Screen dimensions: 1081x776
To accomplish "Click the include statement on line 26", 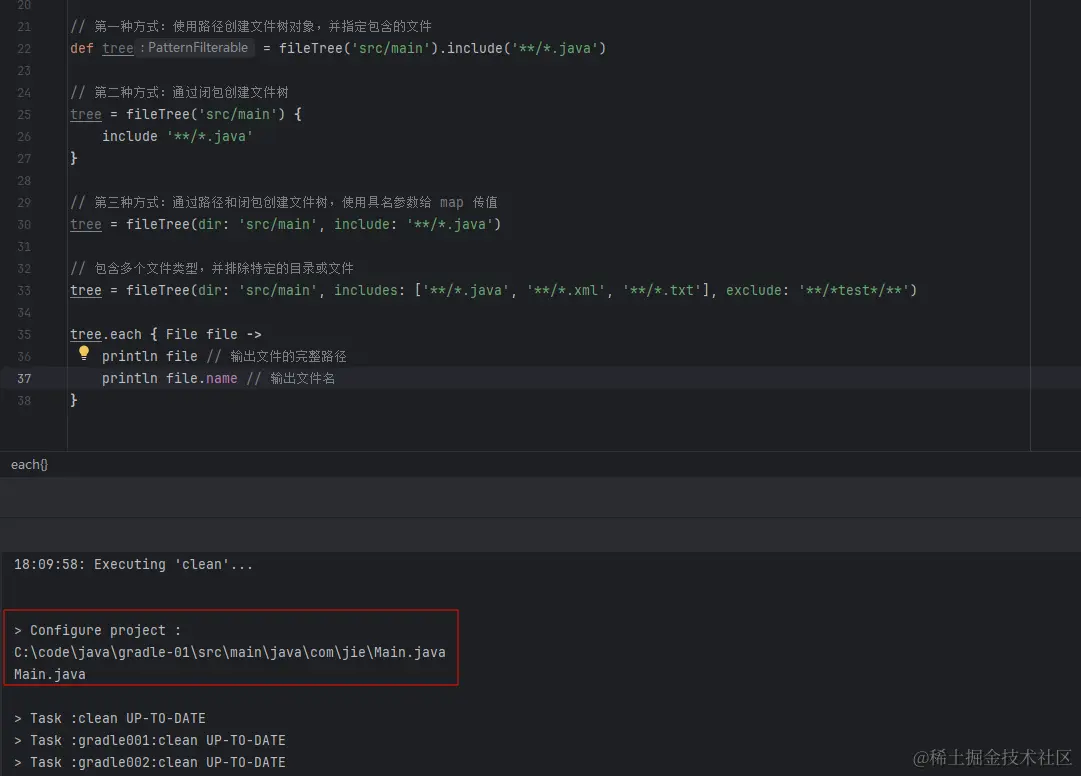I will [x=177, y=136].
